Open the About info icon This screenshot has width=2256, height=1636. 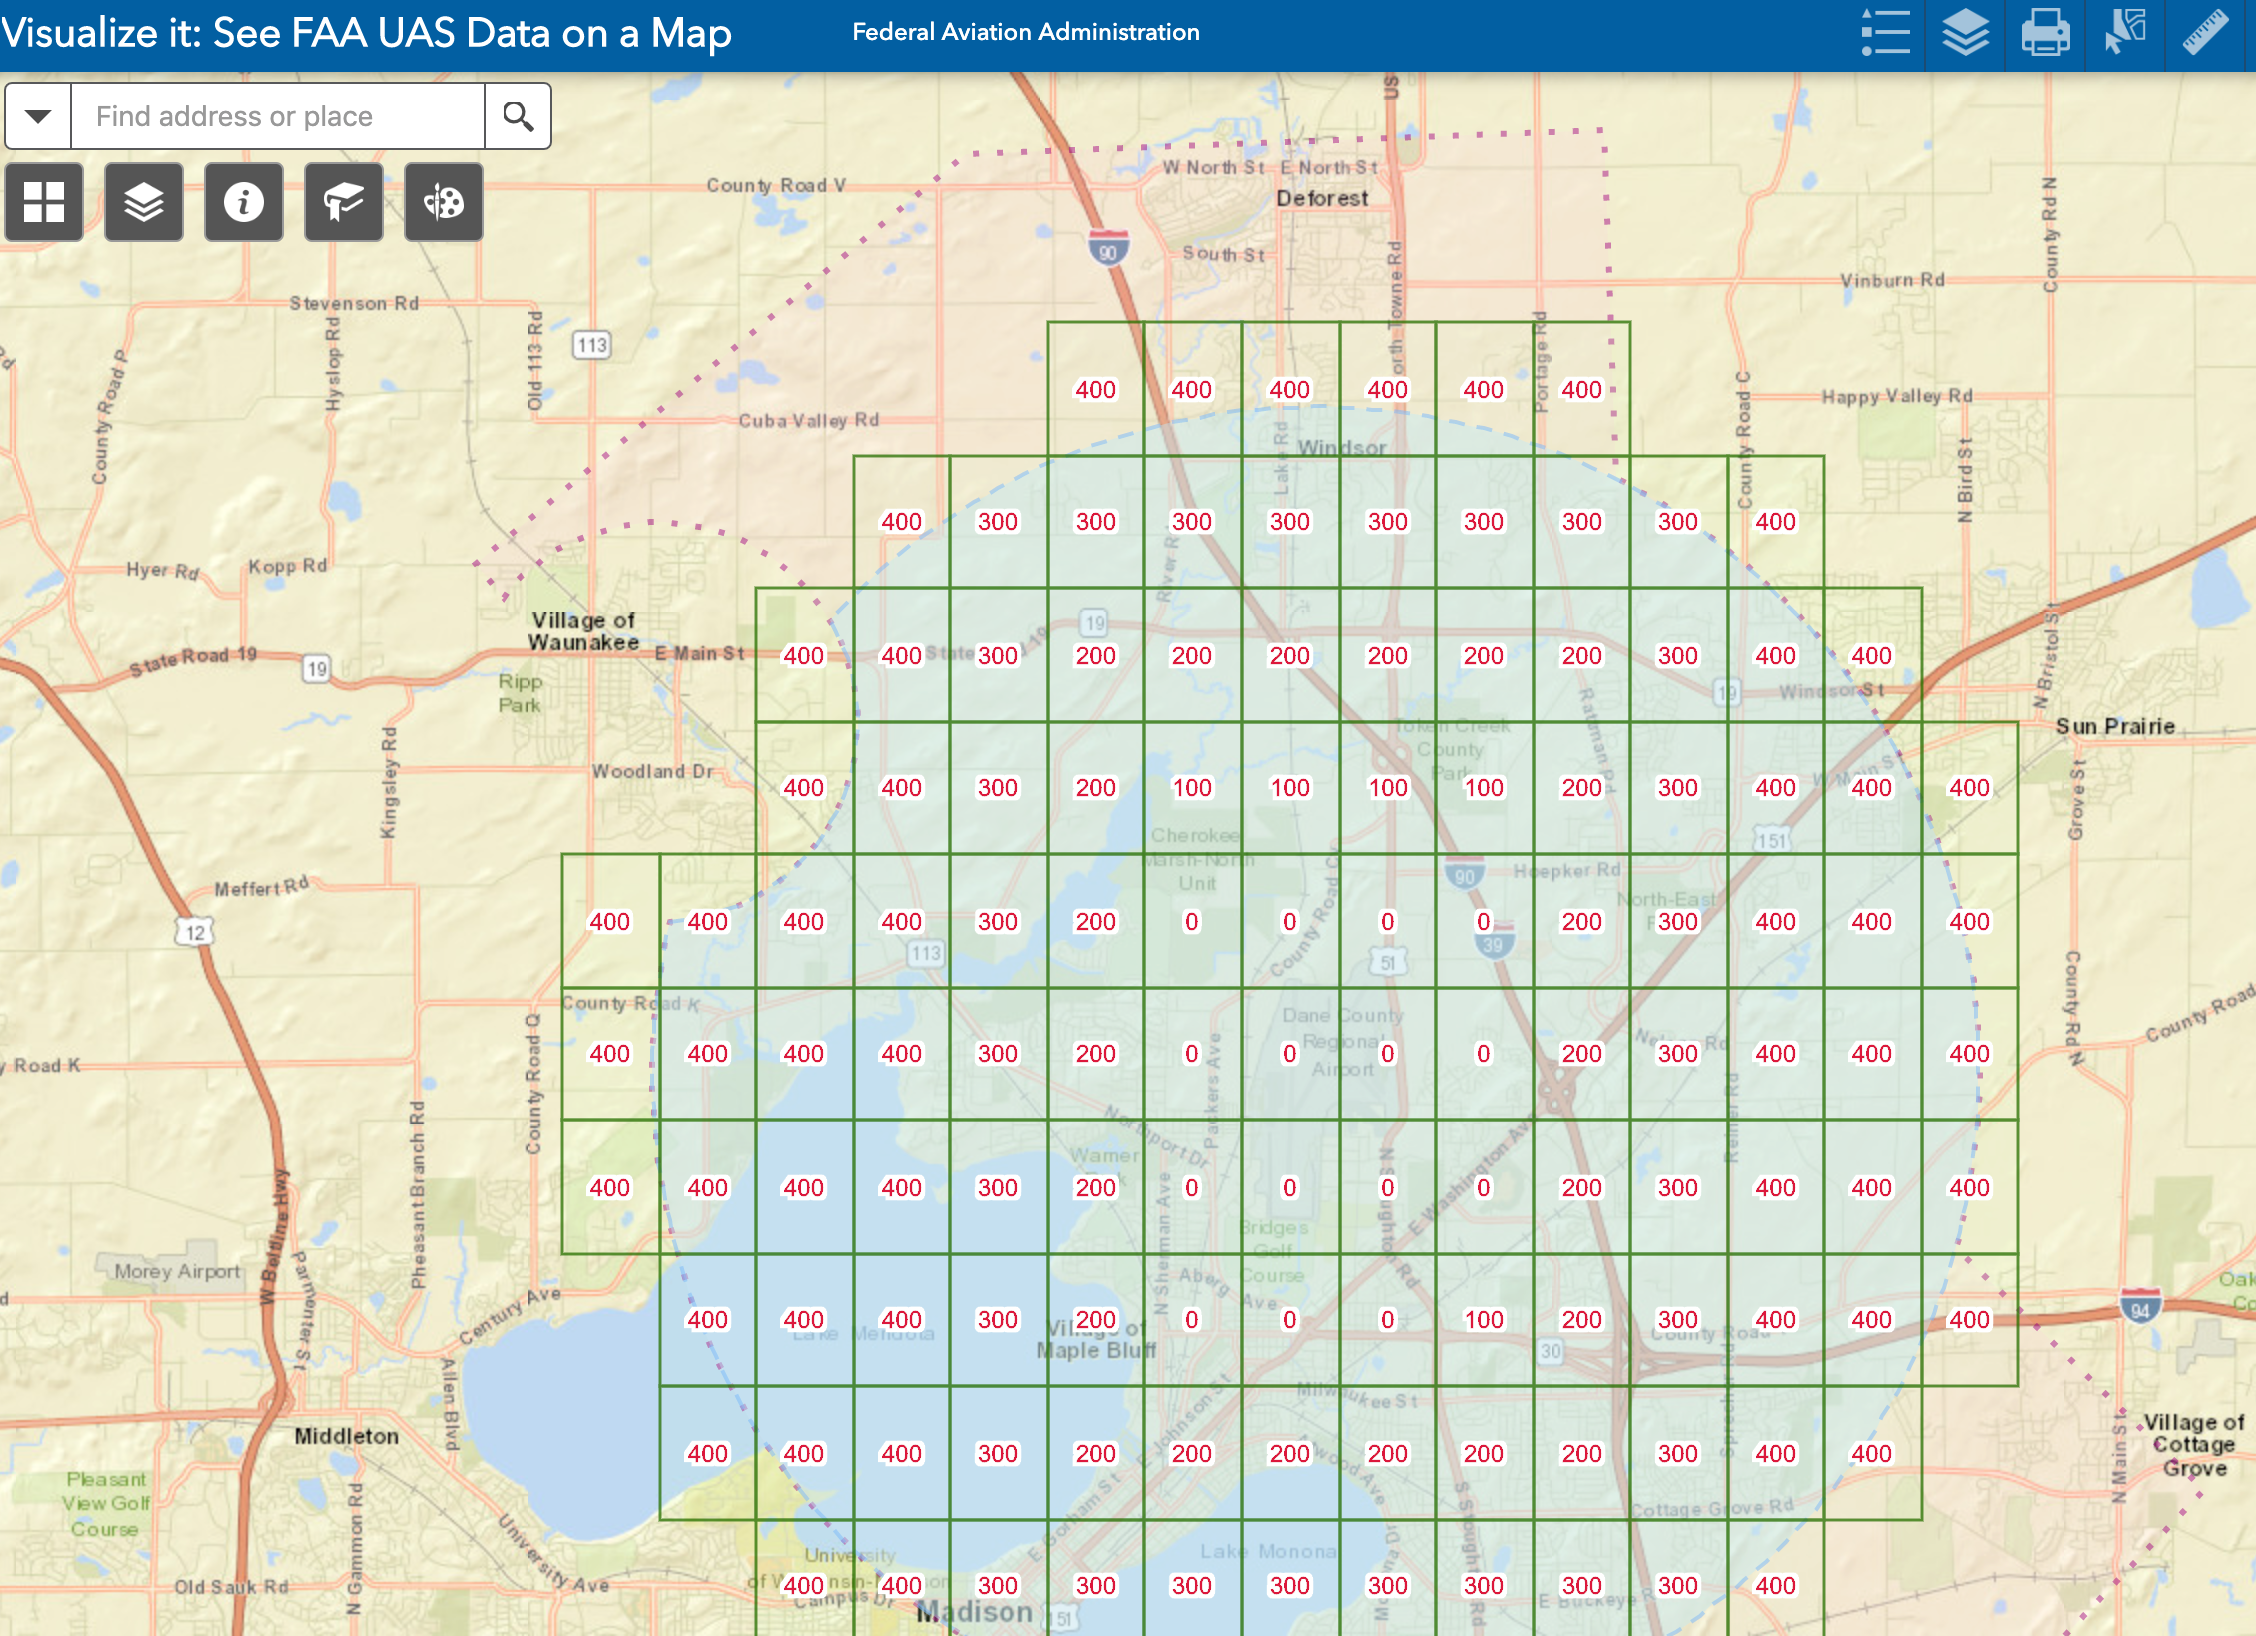tap(244, 202)
